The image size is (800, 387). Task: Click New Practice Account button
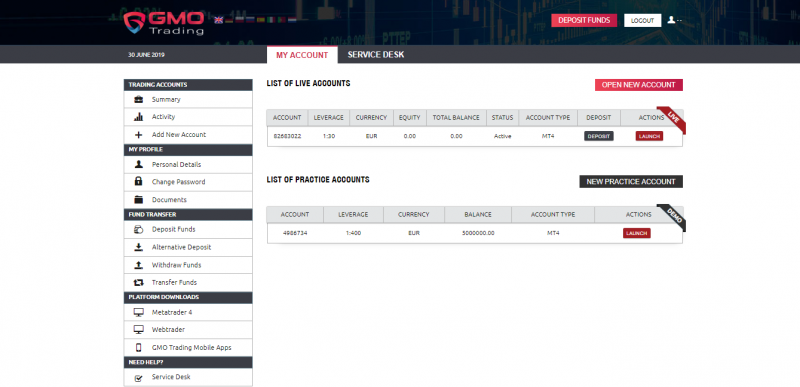click(631, 182)
